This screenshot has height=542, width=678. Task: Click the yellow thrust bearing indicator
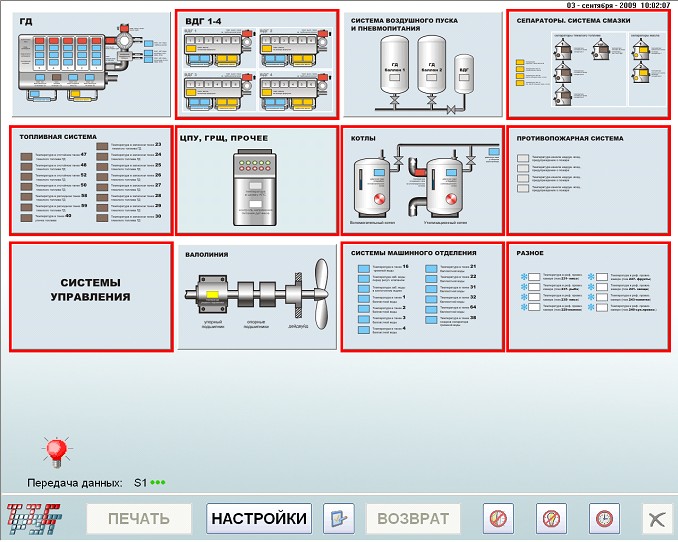tap(212, 295)
